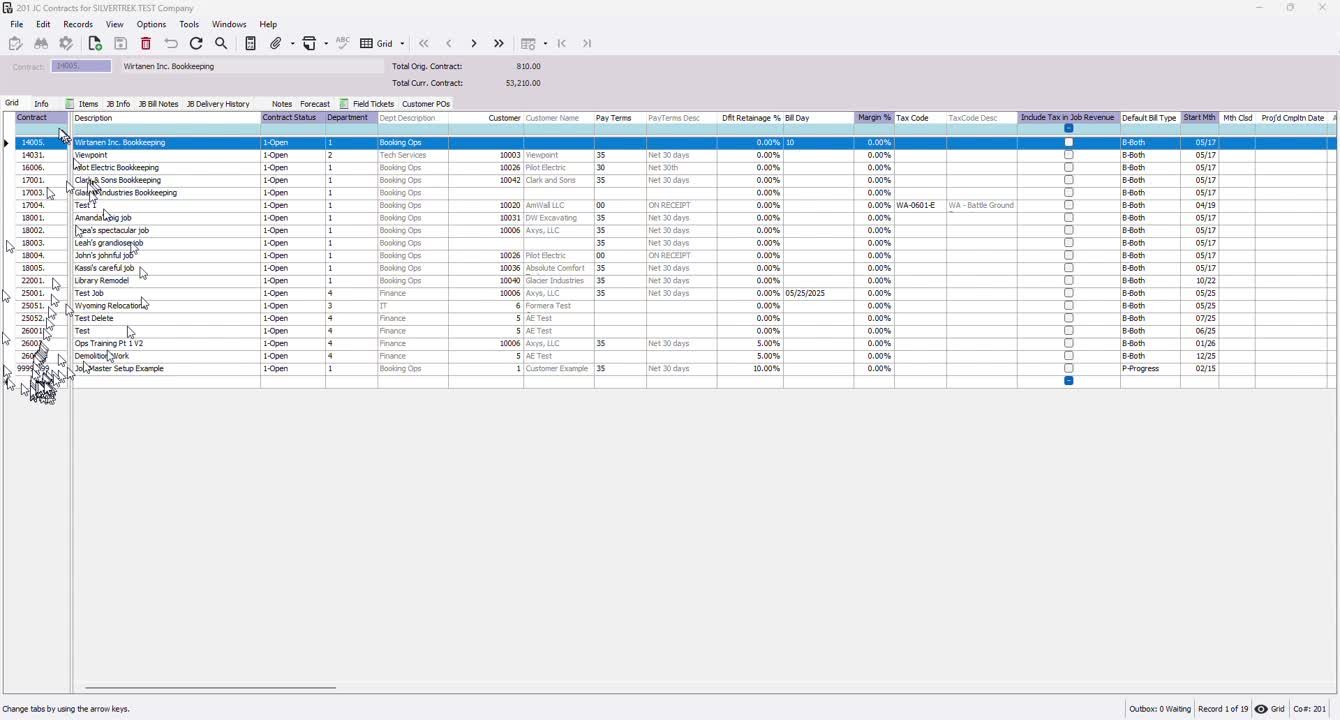Click the magnifying glass search icon
1340x720 pixels.
pyautogui.click(x=222, y=44)
